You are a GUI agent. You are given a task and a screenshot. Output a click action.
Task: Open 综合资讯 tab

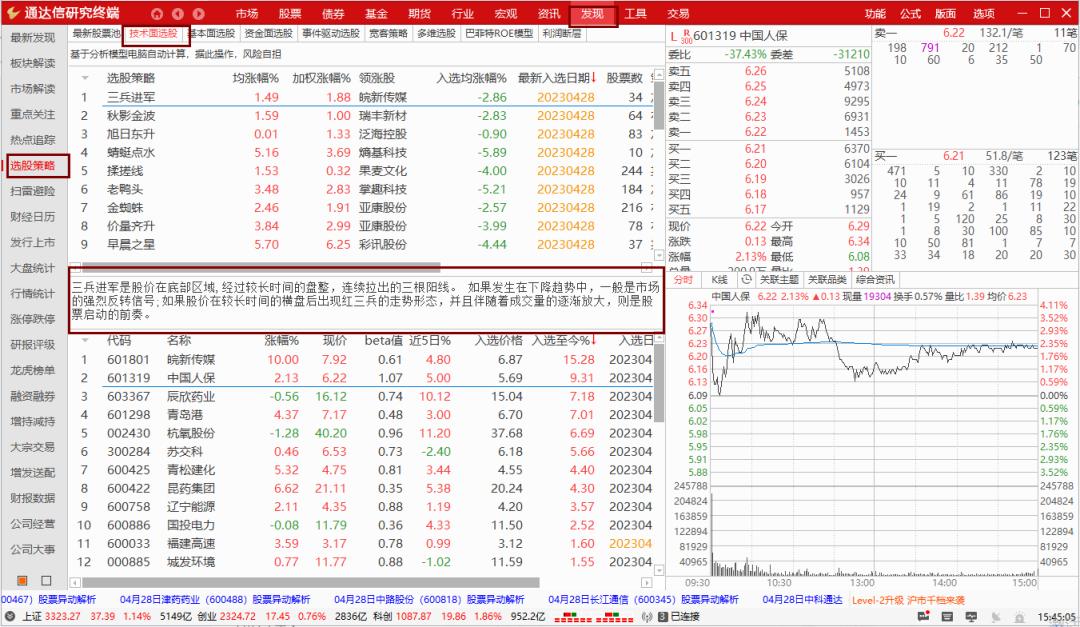[875, 279]
